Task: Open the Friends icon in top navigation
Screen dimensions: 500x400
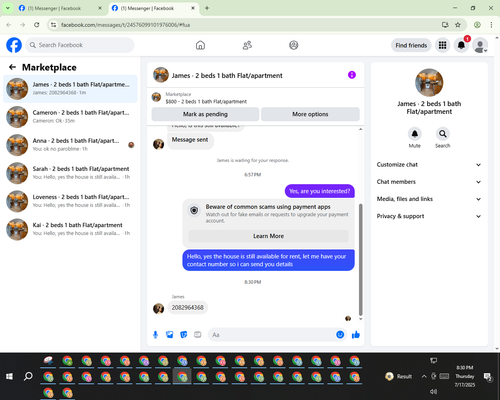Action: tap(247, 45)
